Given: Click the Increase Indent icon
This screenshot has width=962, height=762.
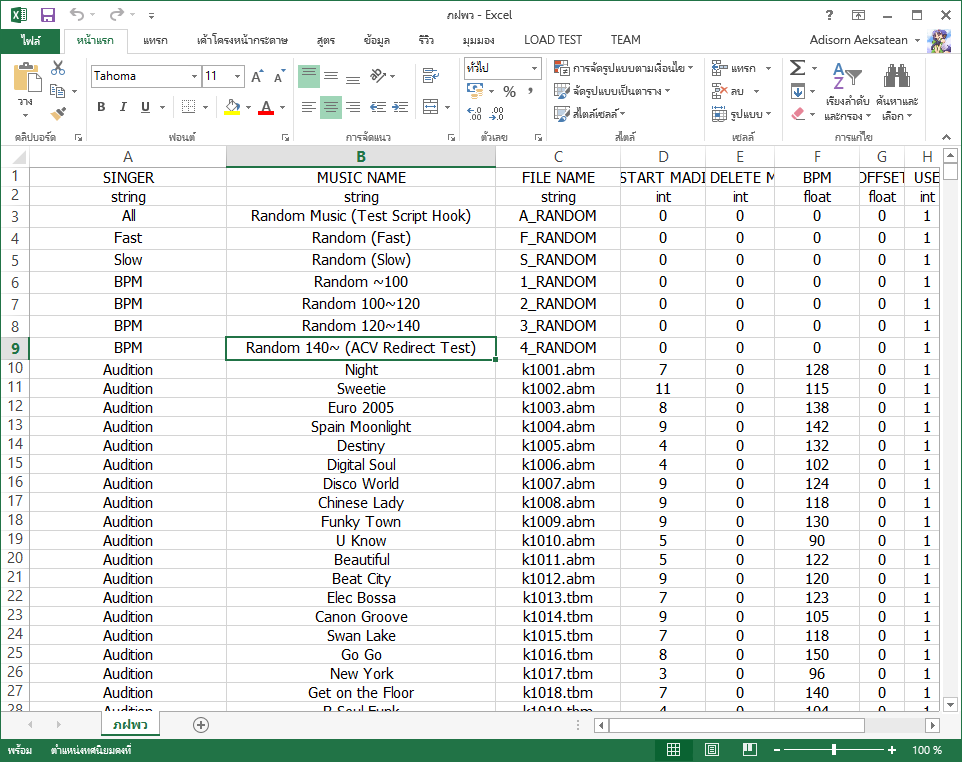Looking at the screenshot, I should point(400,107).
